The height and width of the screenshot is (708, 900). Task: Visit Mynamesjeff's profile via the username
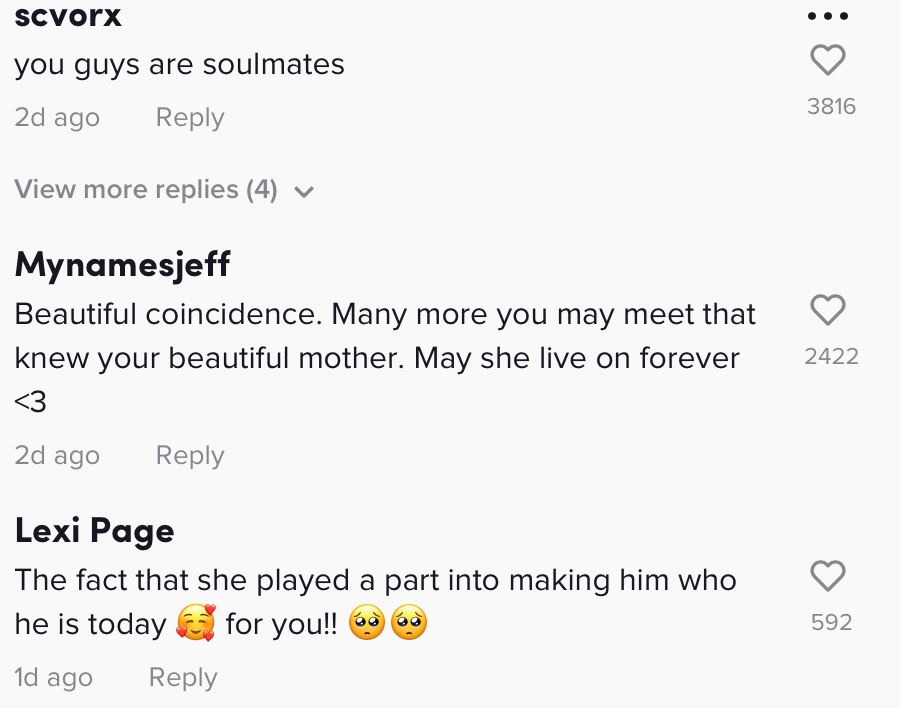[x=123, y=264]
